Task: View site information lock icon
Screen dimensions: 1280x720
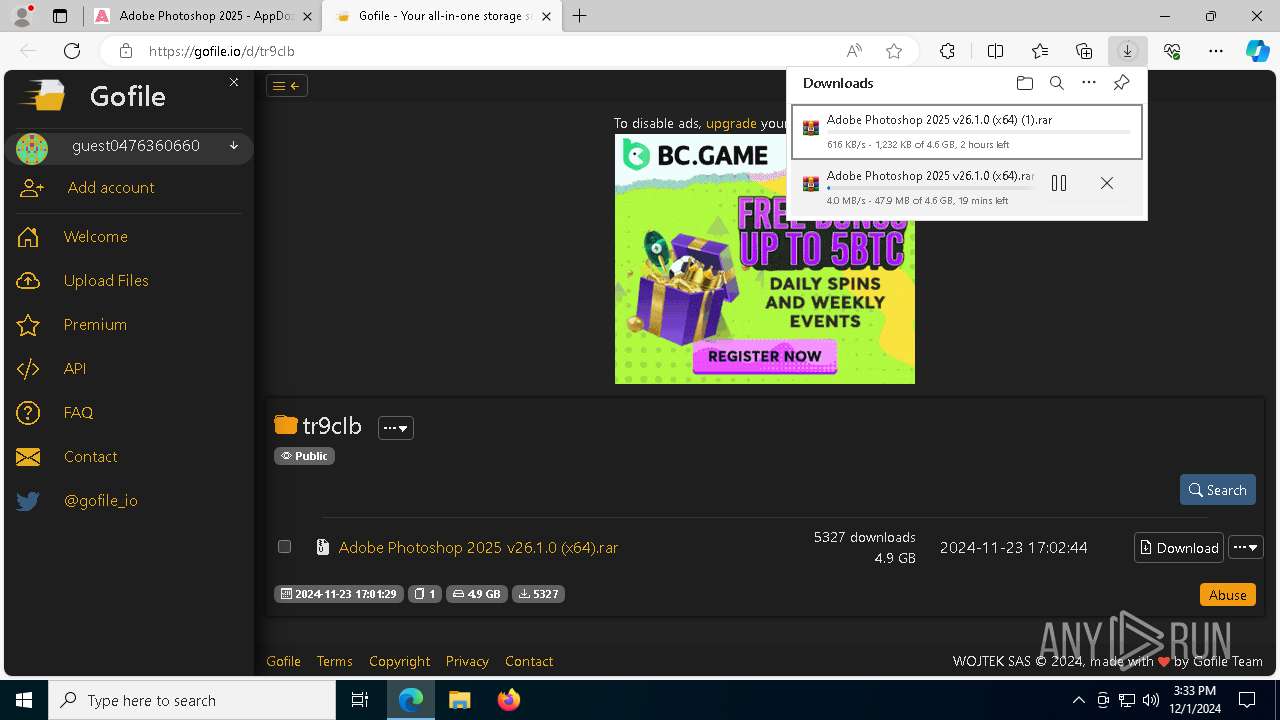Action: 125,51
